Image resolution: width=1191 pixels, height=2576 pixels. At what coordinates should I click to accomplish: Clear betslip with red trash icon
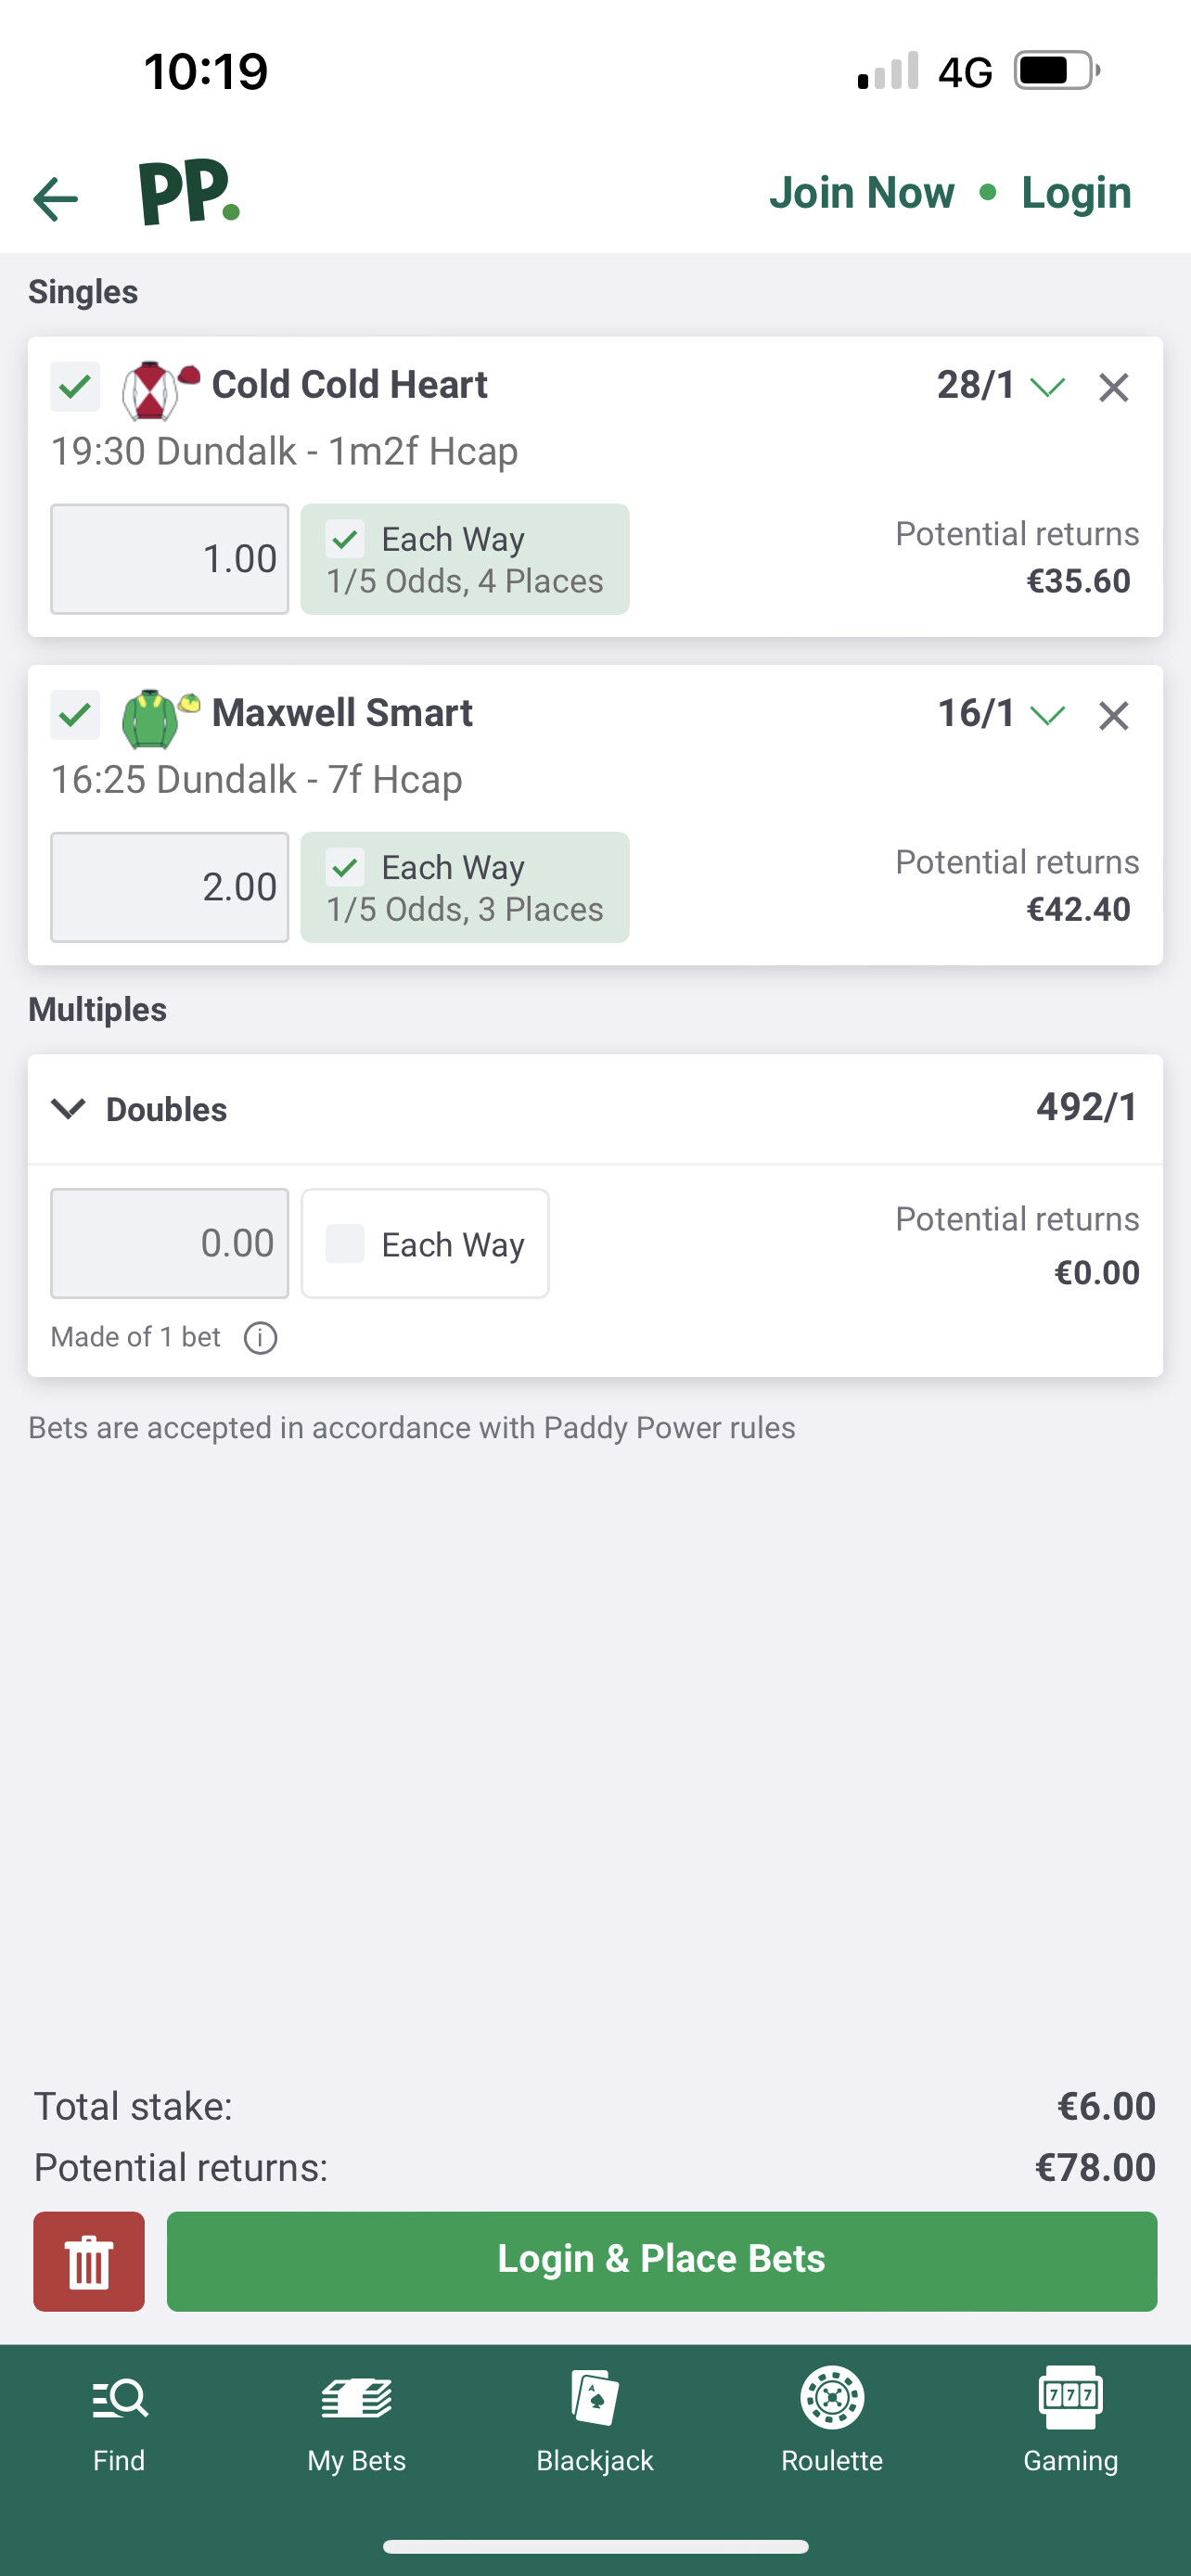(89, 2261)
